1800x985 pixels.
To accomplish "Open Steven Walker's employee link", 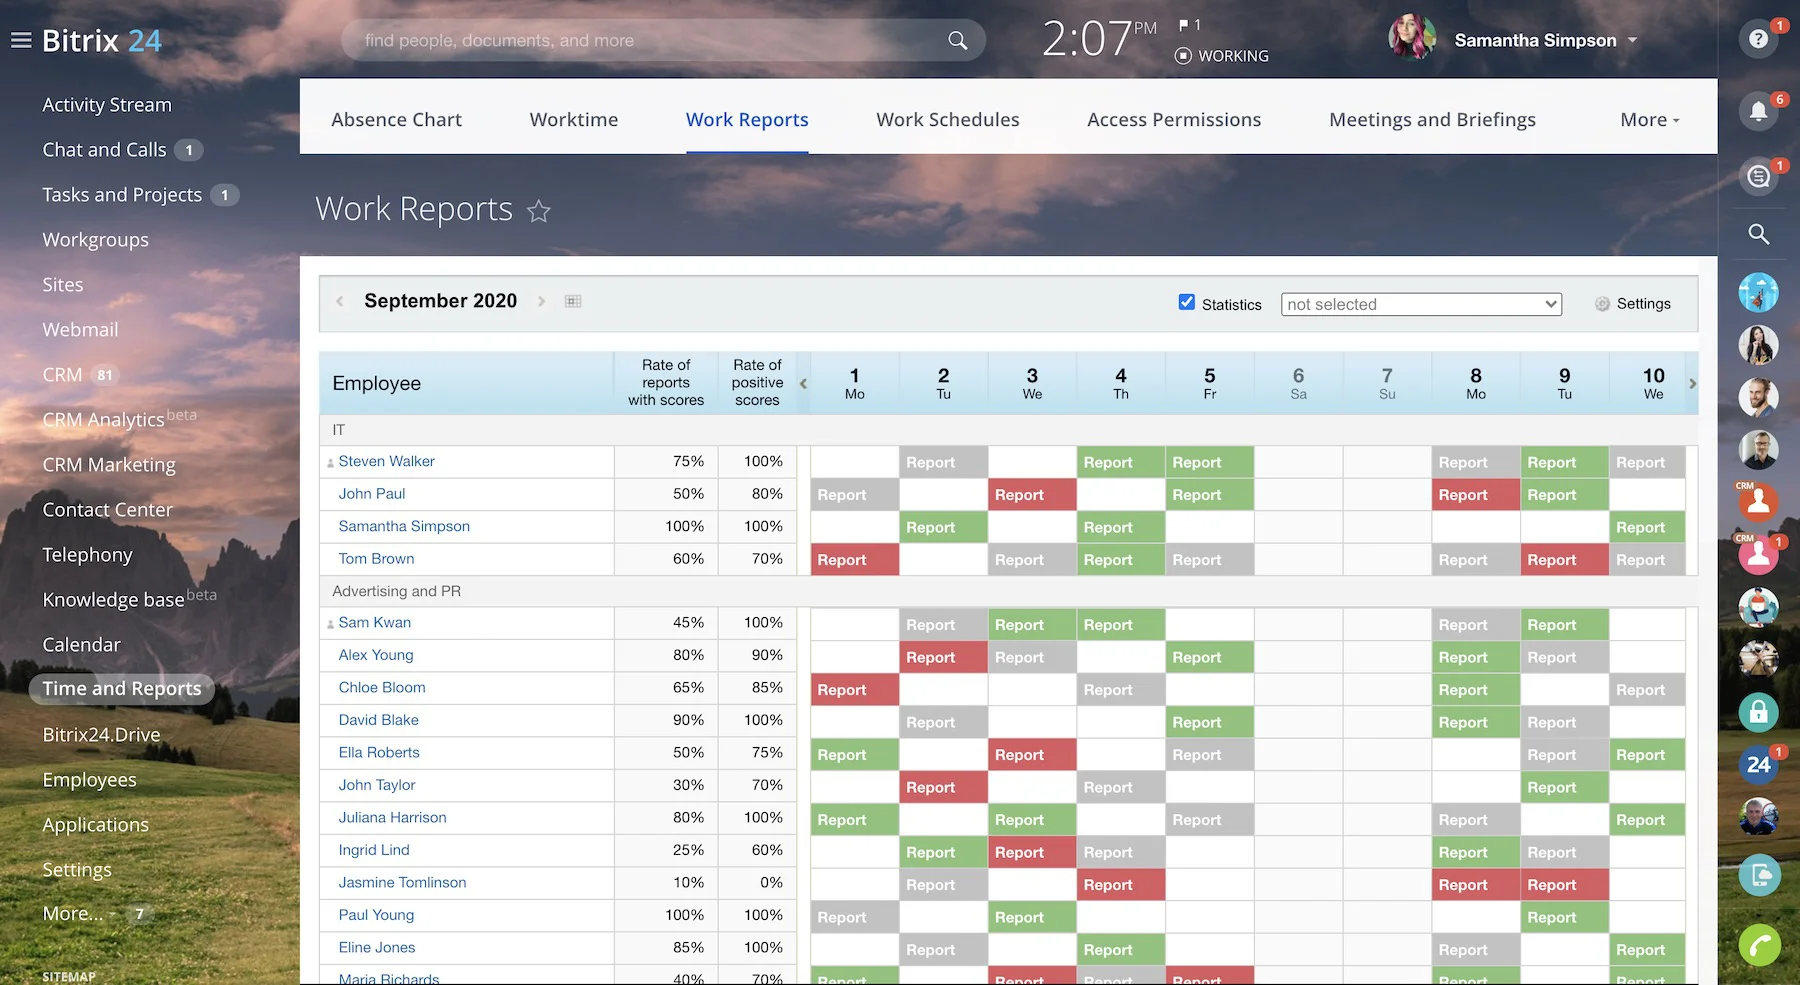I will pos(386,461).
